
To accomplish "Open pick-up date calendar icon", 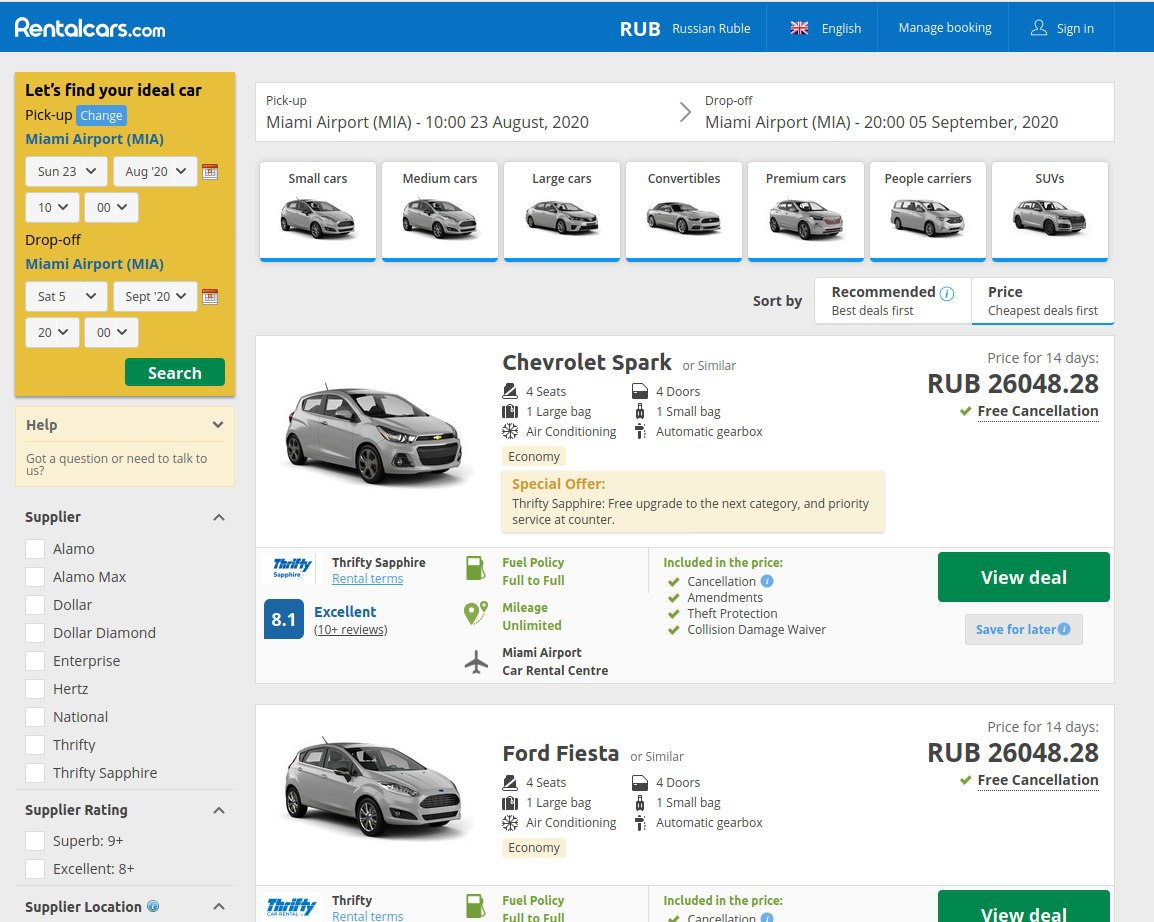I will pos(210,171).
